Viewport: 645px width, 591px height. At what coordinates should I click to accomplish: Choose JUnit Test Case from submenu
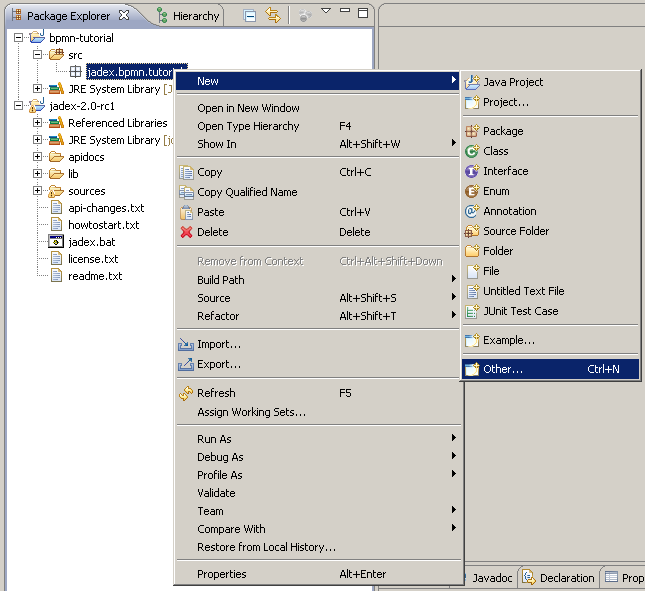[520, 311]
